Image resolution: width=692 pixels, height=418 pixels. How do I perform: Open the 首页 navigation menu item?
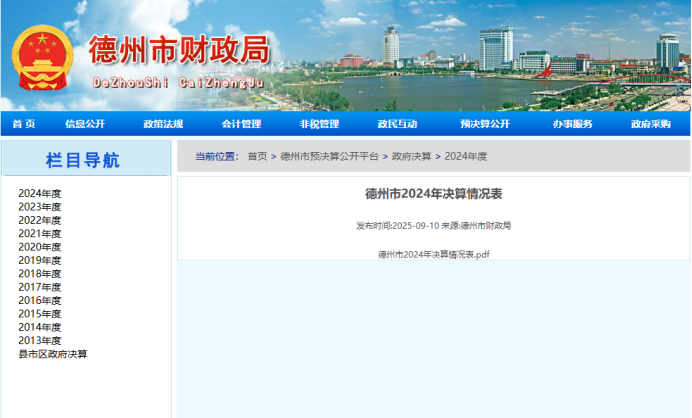tap(24, 124)
